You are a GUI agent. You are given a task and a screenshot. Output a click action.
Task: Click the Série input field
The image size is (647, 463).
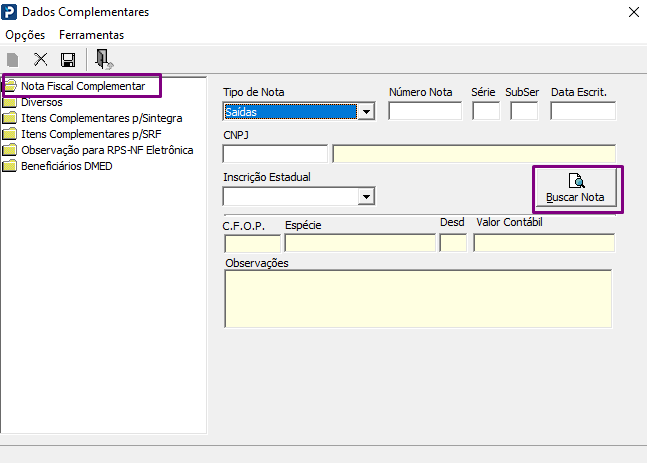tap(486, 111)
